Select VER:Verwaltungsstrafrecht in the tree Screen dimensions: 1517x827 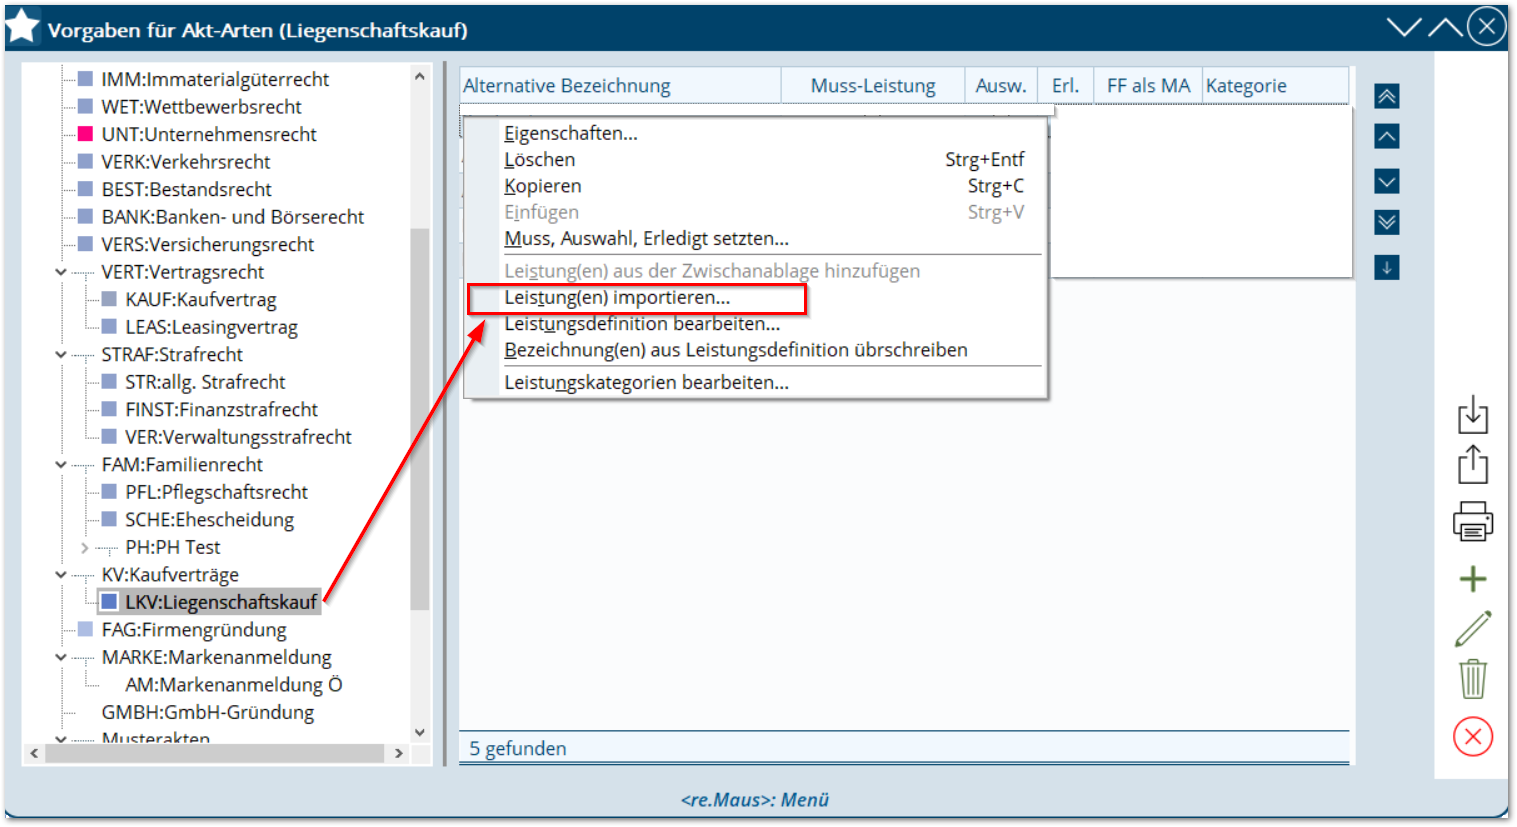tap(238, 437)
